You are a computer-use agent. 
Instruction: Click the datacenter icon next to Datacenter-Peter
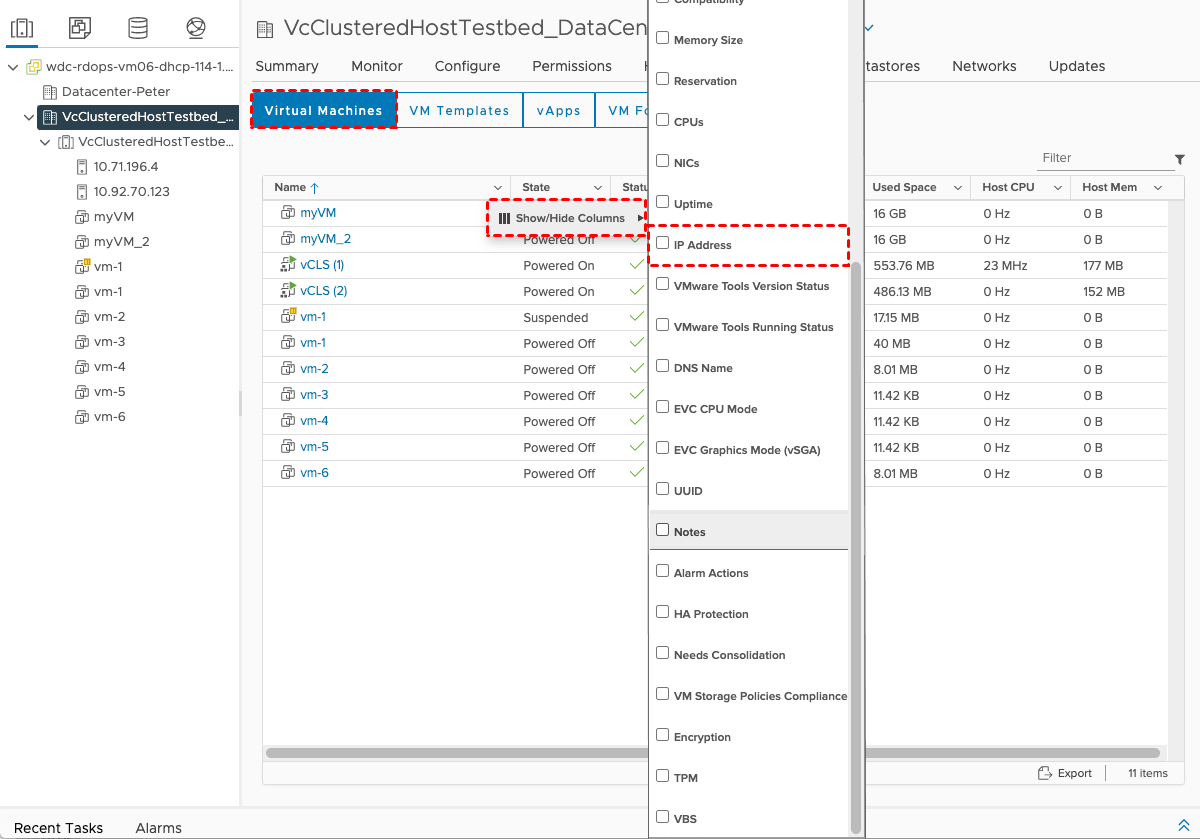(50, 92)
